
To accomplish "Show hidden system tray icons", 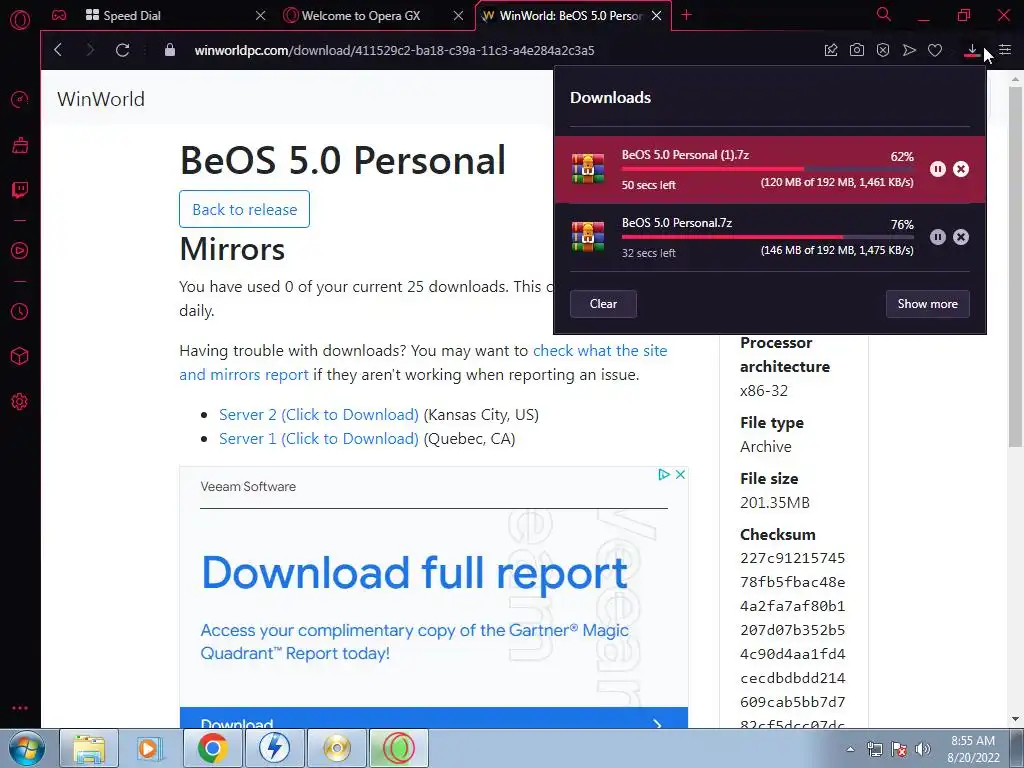I will pyautogui.click(x=850, y=749).
